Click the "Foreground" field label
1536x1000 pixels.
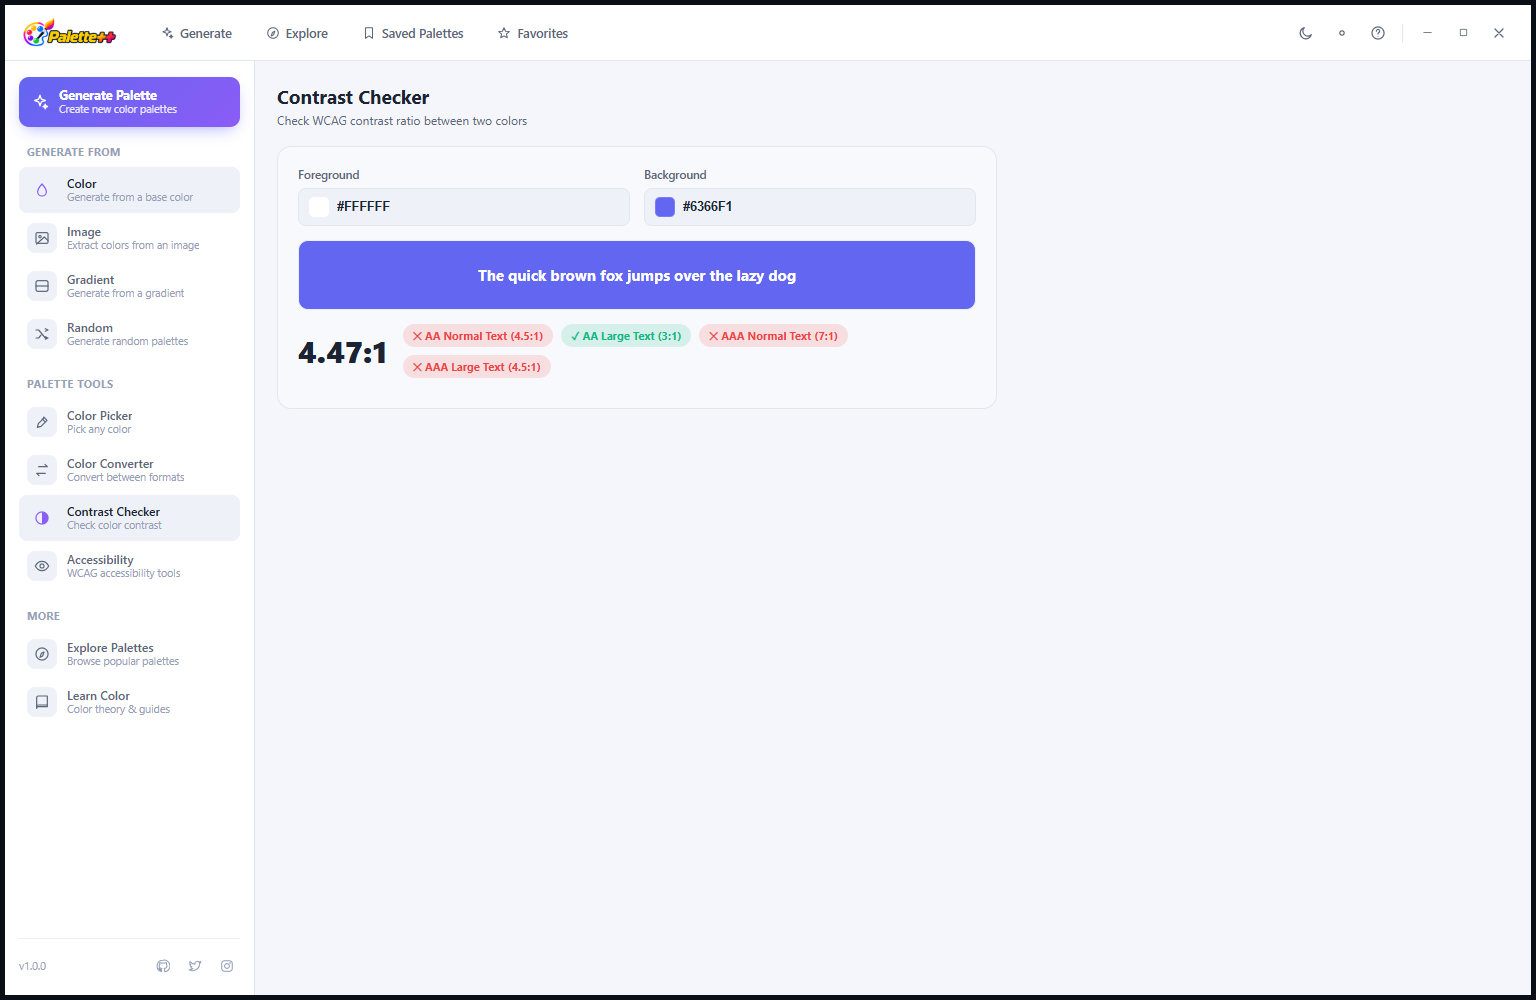click(x=329, y=175)
